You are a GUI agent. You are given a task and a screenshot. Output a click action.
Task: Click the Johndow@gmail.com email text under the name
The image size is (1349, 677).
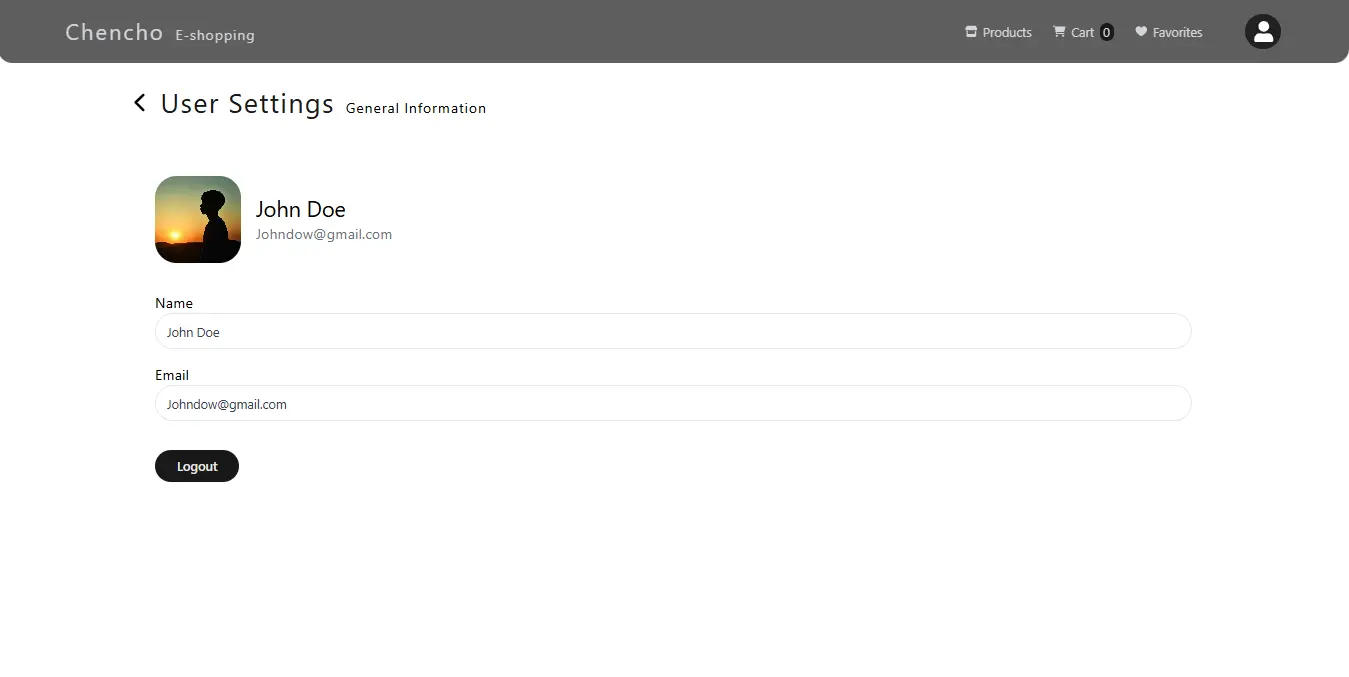tap(324, 234)
